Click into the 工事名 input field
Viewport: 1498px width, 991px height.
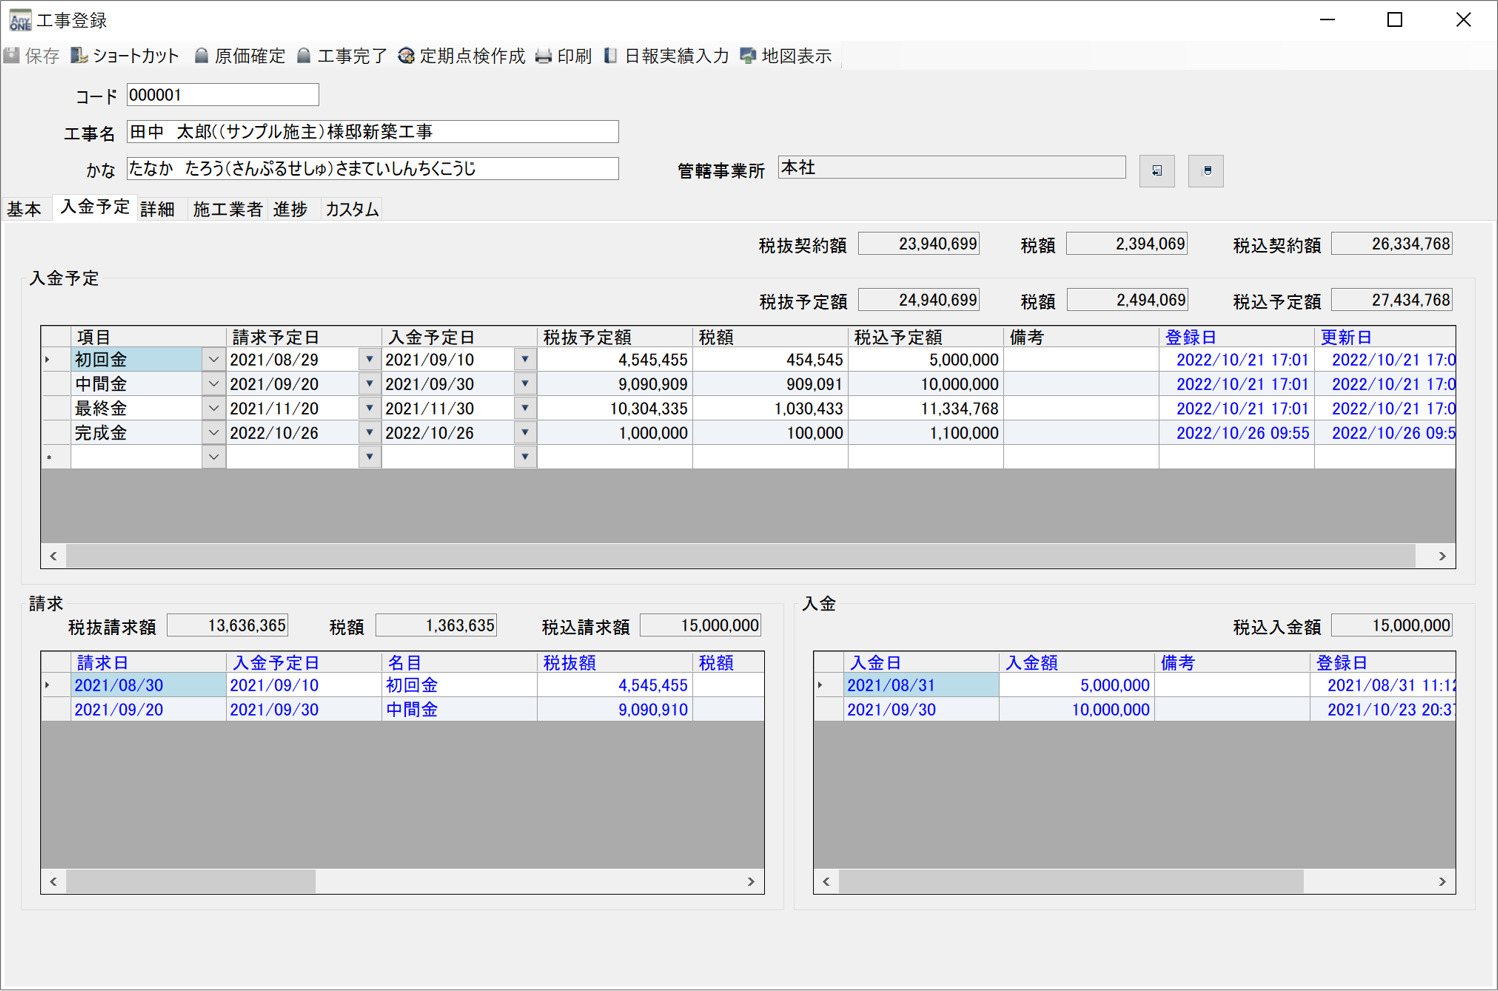click(x=370, y=131)
